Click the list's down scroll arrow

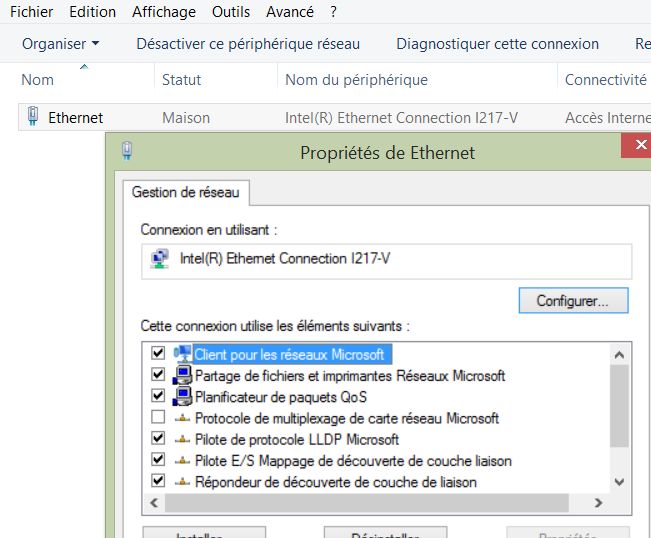(x=619, y=482)
